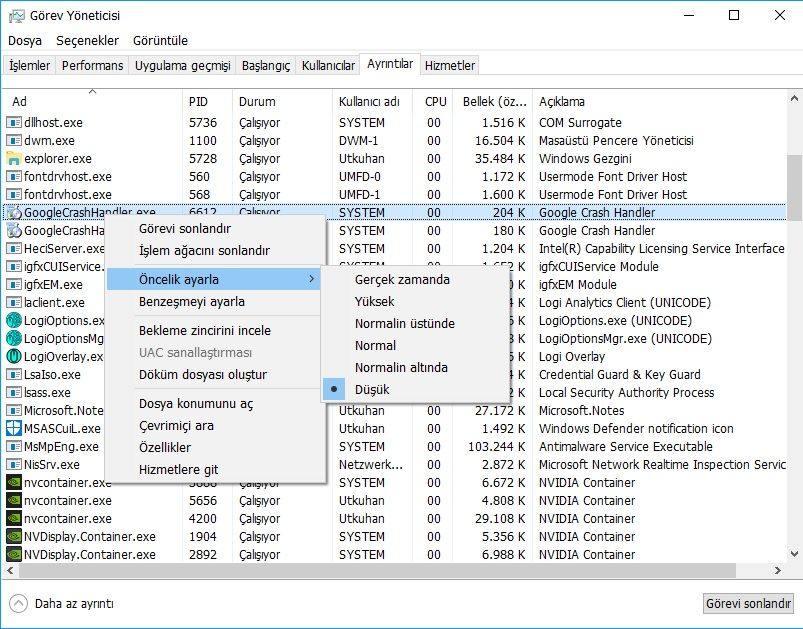This screenshot has height=629, width=803.
Task: Choose Dosya konumunu aç
Action: [x=214, y=404]
